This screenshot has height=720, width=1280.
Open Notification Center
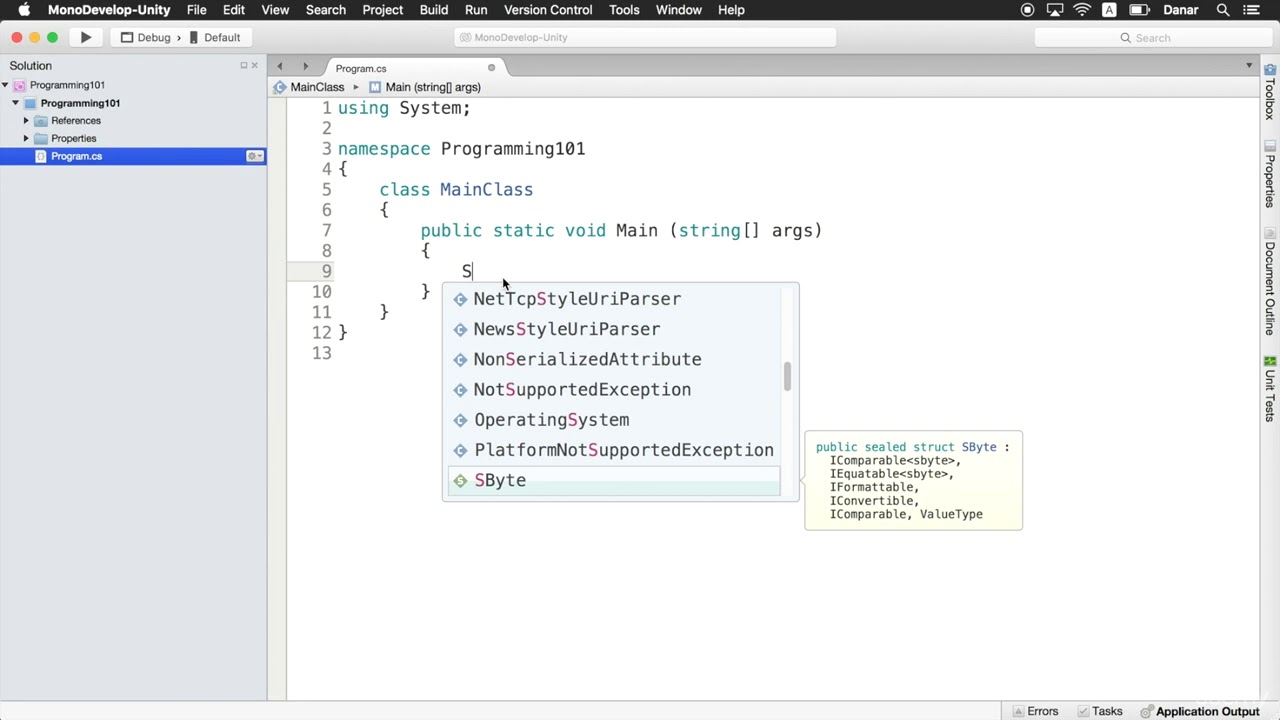[x=1252, y=10]
